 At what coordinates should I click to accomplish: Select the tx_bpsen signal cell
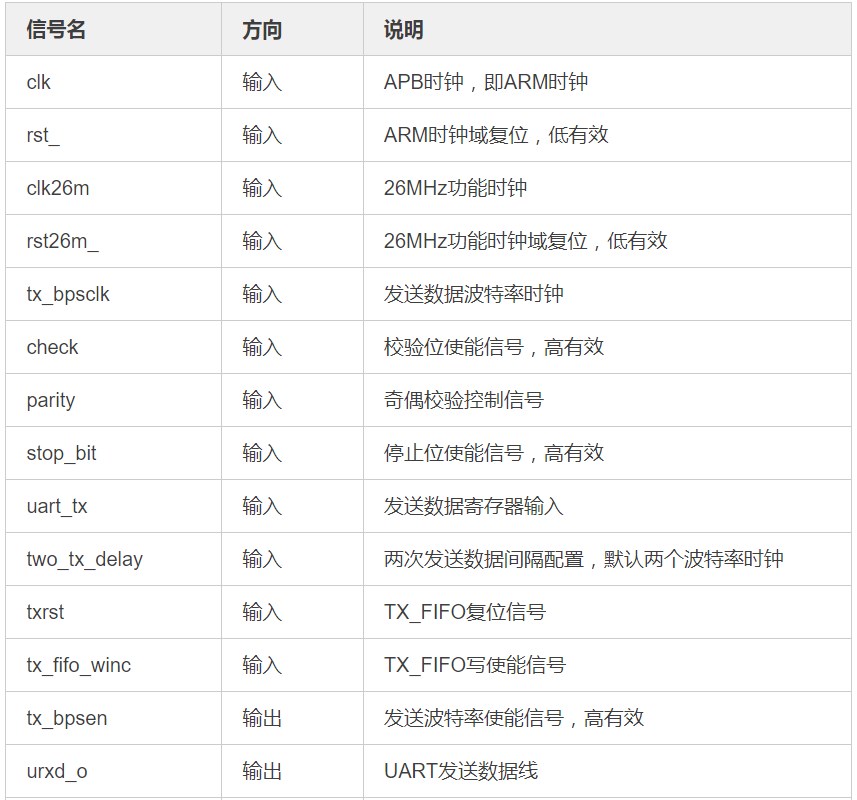click(67, 718)
